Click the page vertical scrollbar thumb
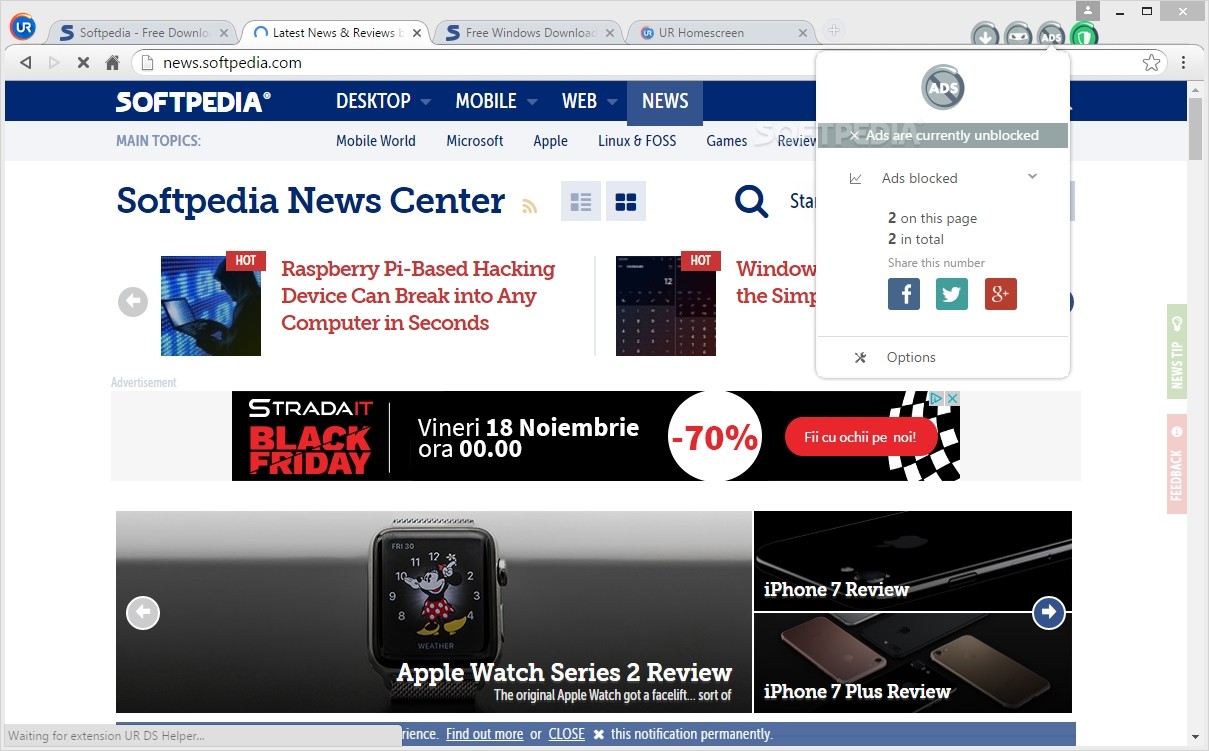 [1195, 129]
